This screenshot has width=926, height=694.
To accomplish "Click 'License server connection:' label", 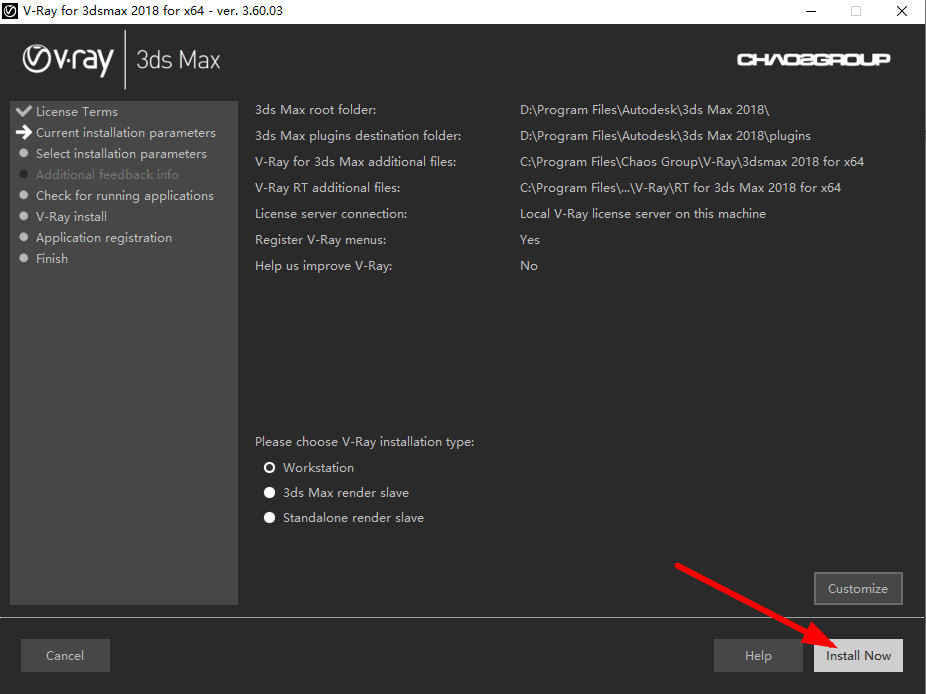I will pos(331,214).
